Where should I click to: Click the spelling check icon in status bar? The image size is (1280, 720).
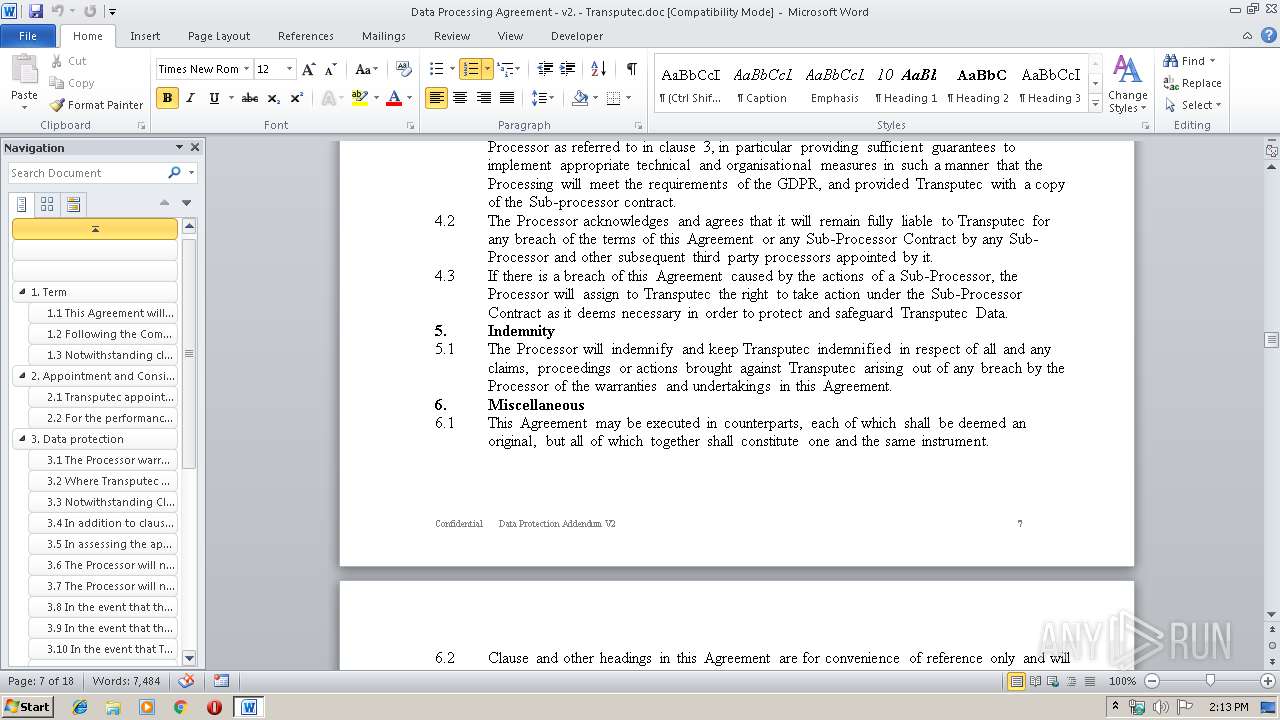[x=186, y=681]
